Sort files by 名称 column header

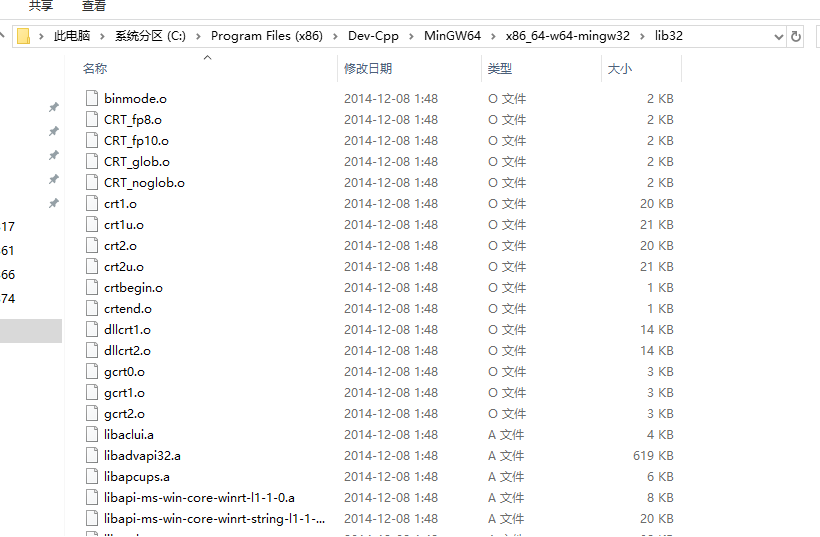point(95,69)
